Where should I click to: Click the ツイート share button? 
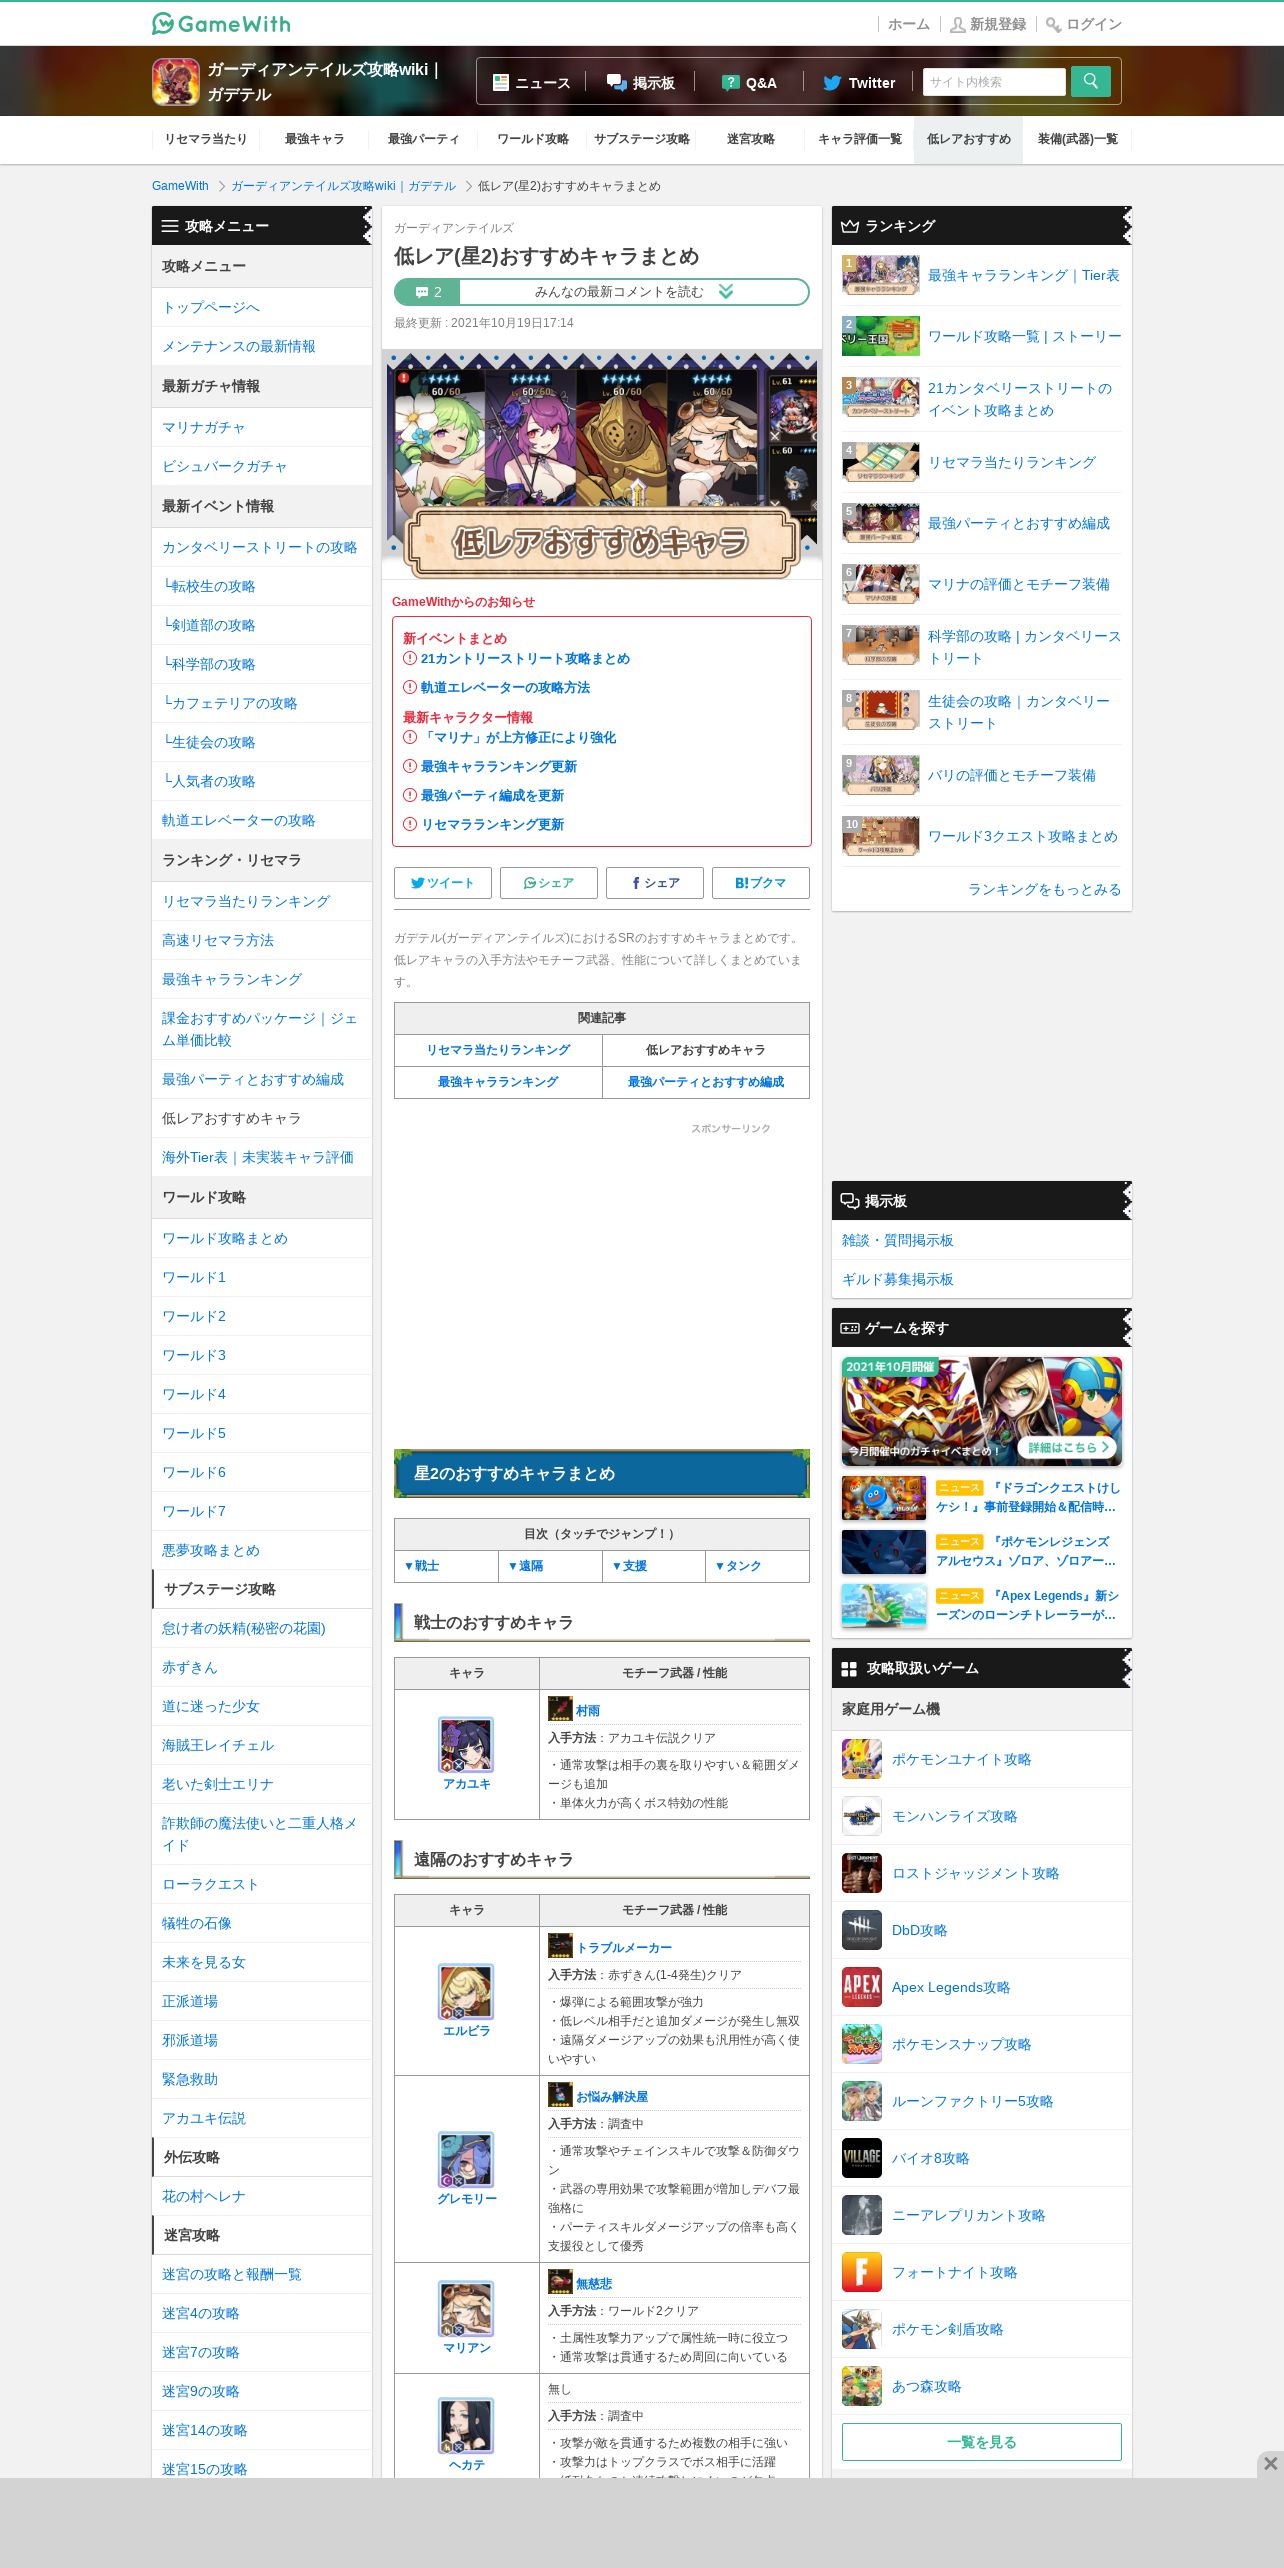point(443,883)
